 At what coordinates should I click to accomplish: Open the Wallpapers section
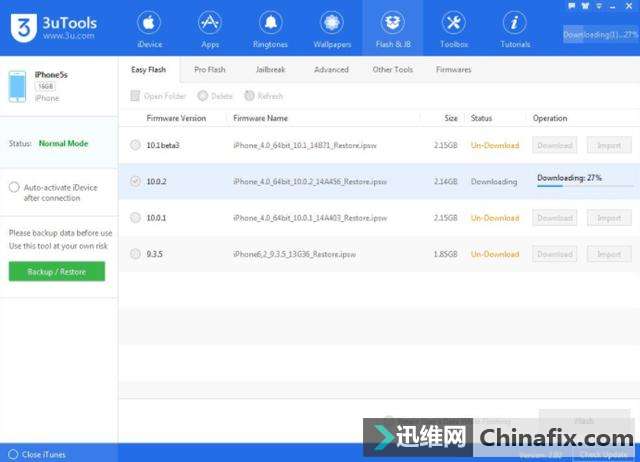pos(331,28)
